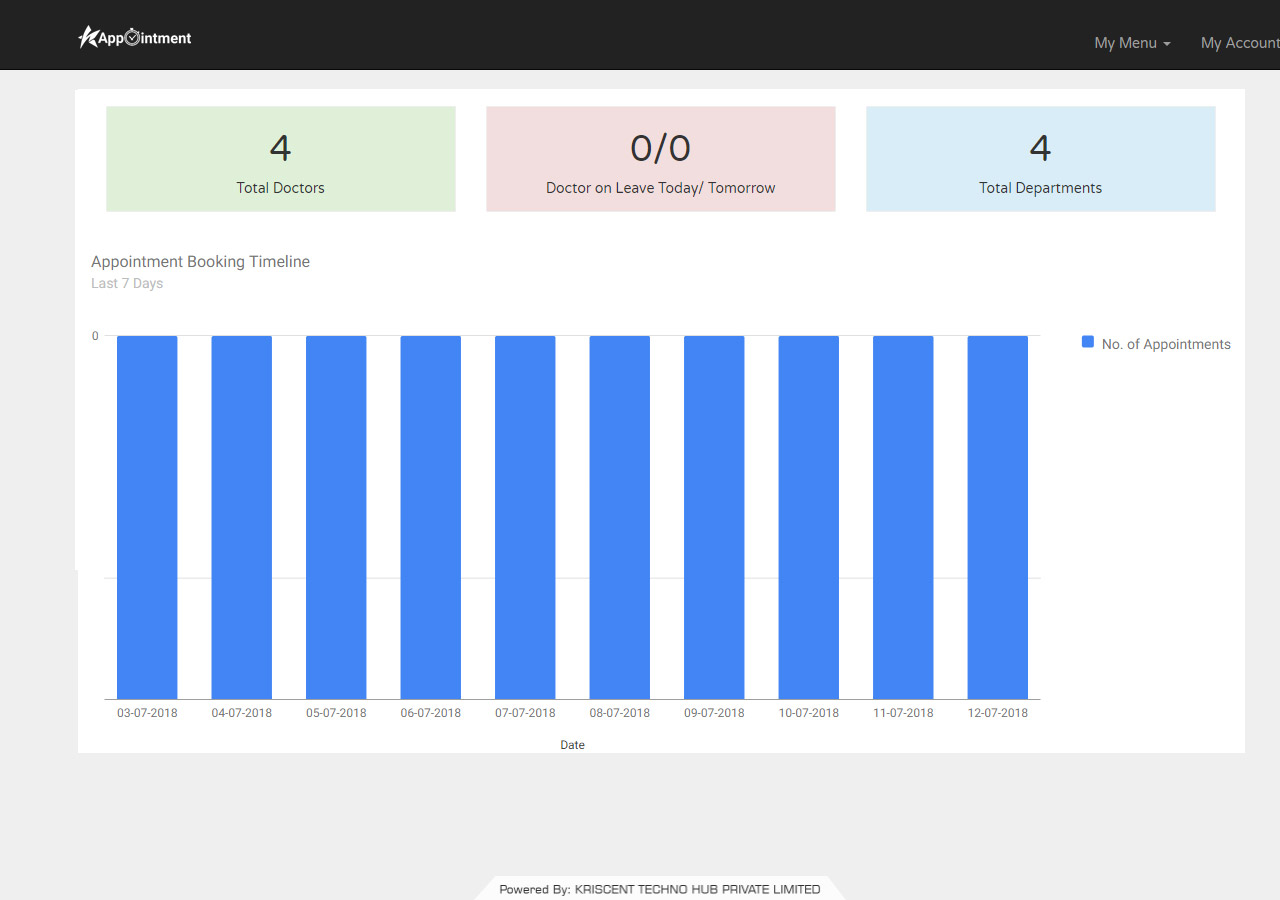Image resolution: width=1280 pixels, height=900 pixels.
Task: Click the 12-07-2018 axis date label
Action: [998, 713]
